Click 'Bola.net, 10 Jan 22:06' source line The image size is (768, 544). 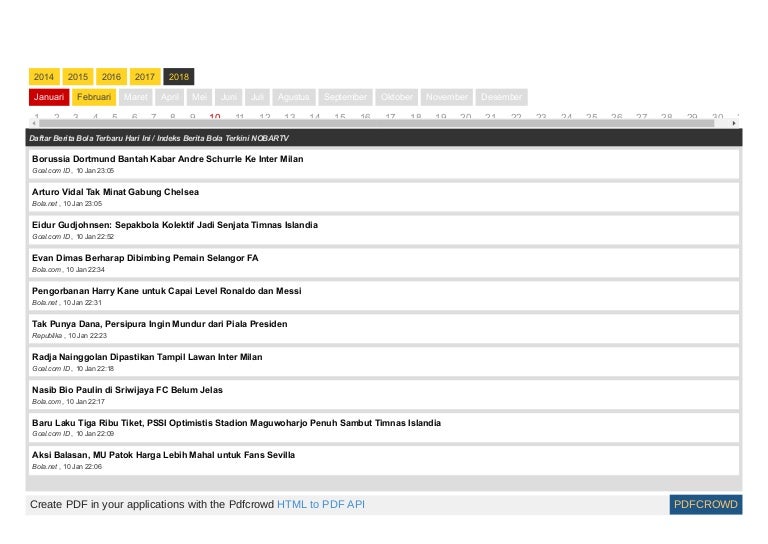tap(67, 467)
